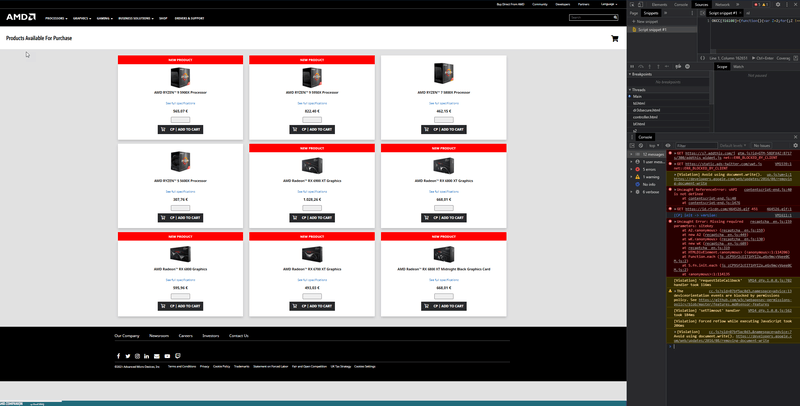Image resolution: width=800 pixels, height=406 pixels.
Task: Toggle console sidebar icon
Action: coord(632,145)
